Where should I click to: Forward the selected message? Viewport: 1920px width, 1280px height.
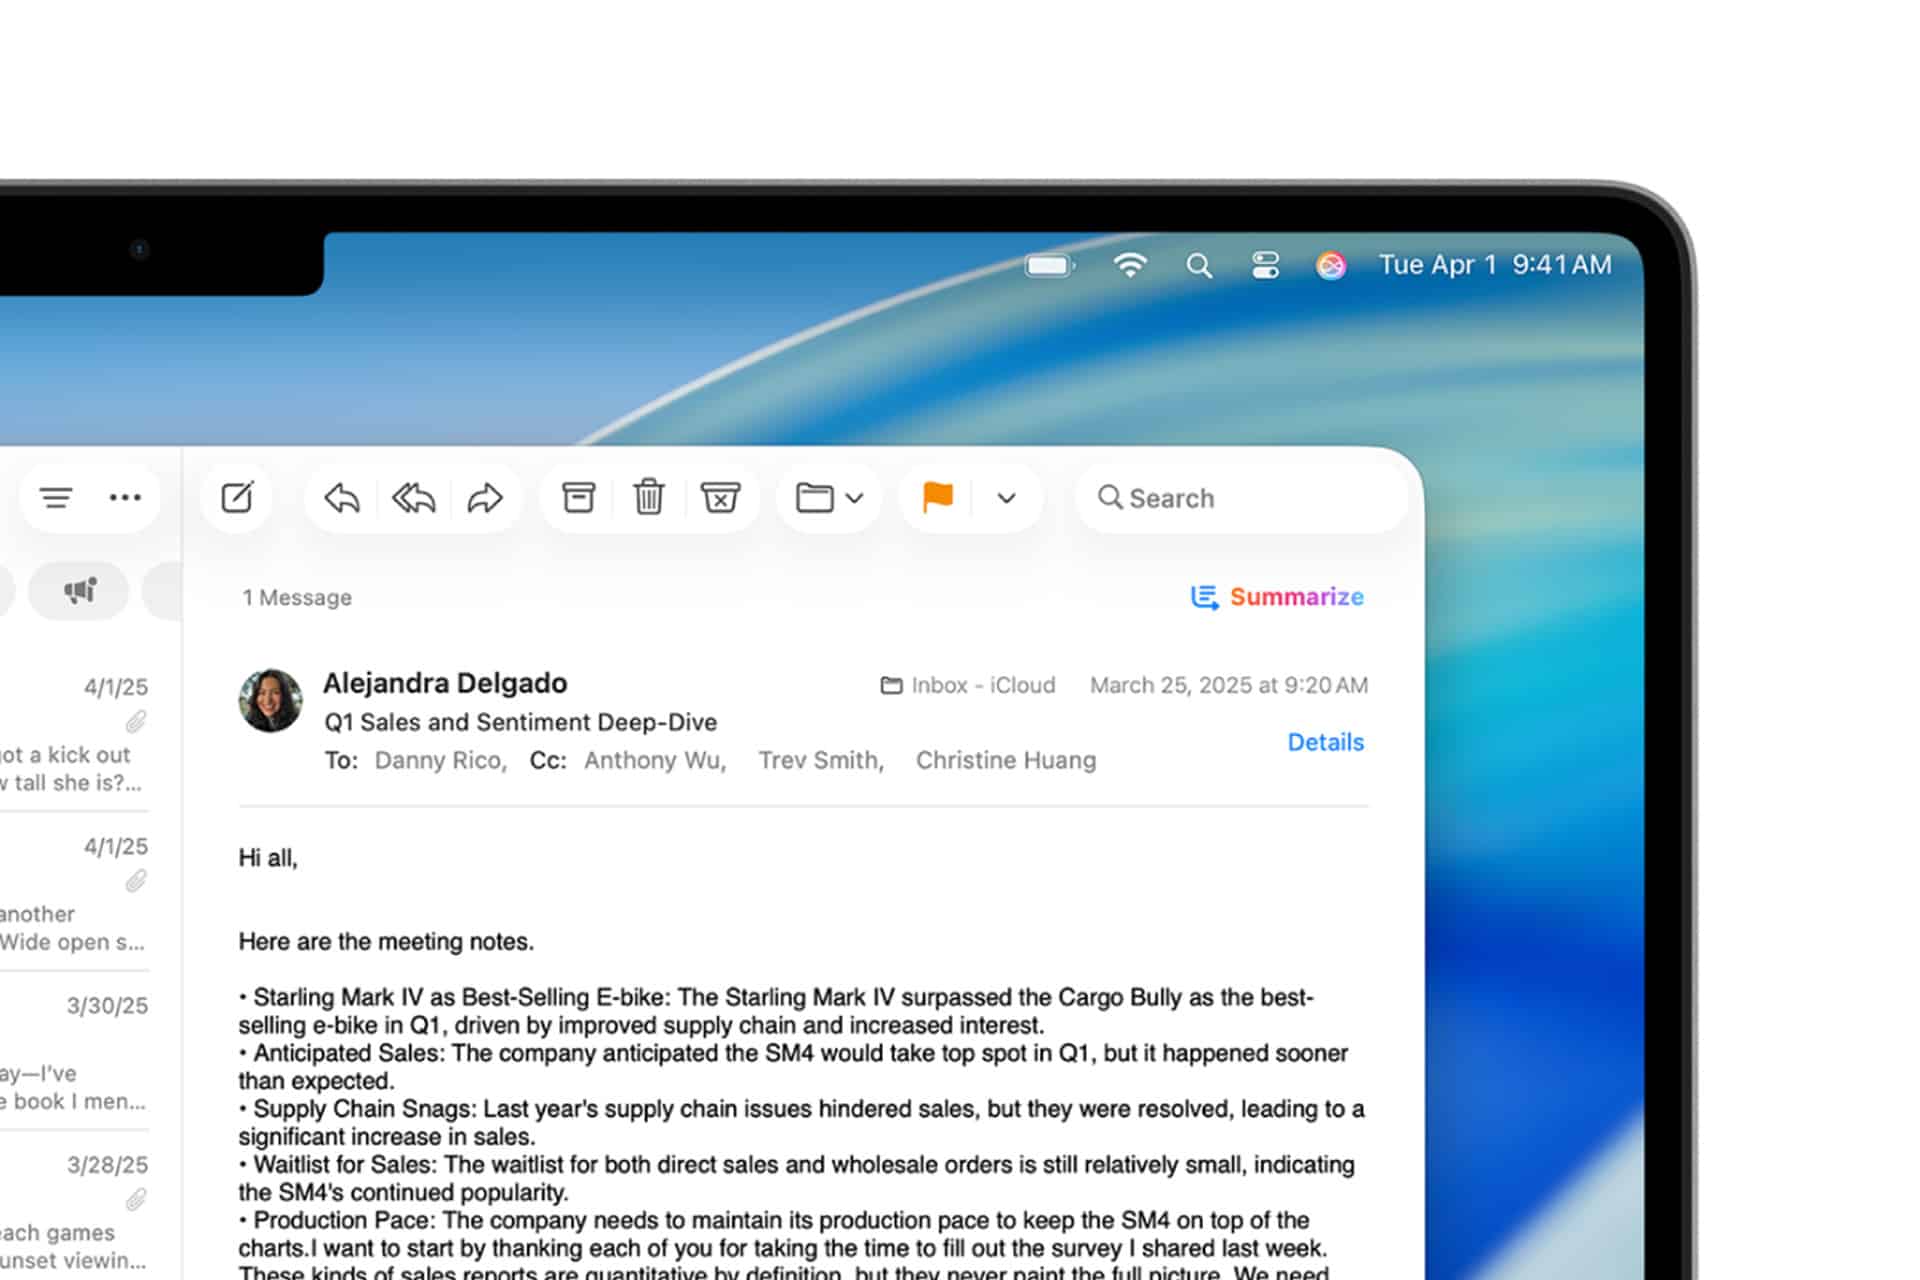pos(485,497)
